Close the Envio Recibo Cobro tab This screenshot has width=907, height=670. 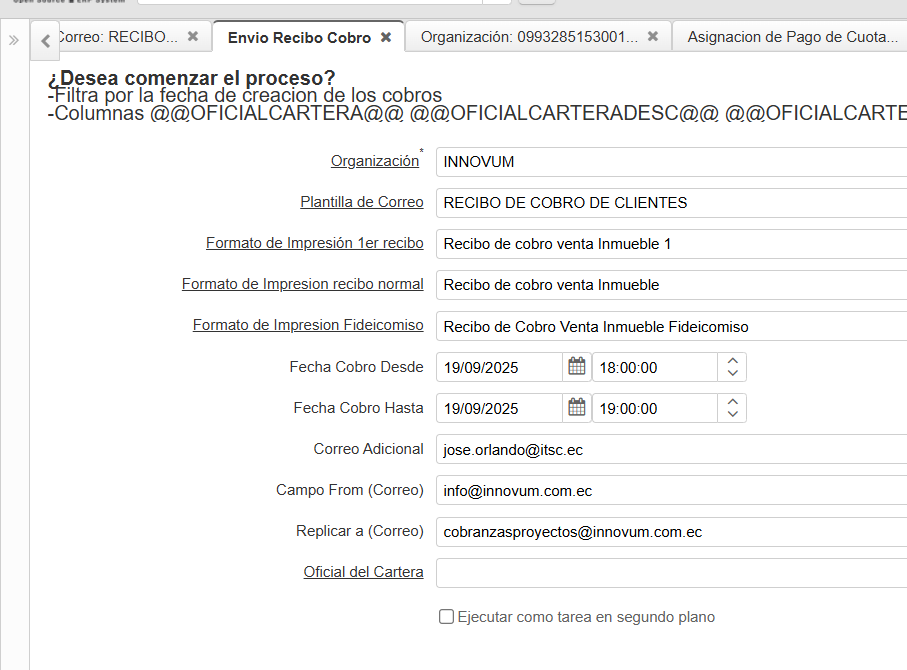(x=385, y=37)
